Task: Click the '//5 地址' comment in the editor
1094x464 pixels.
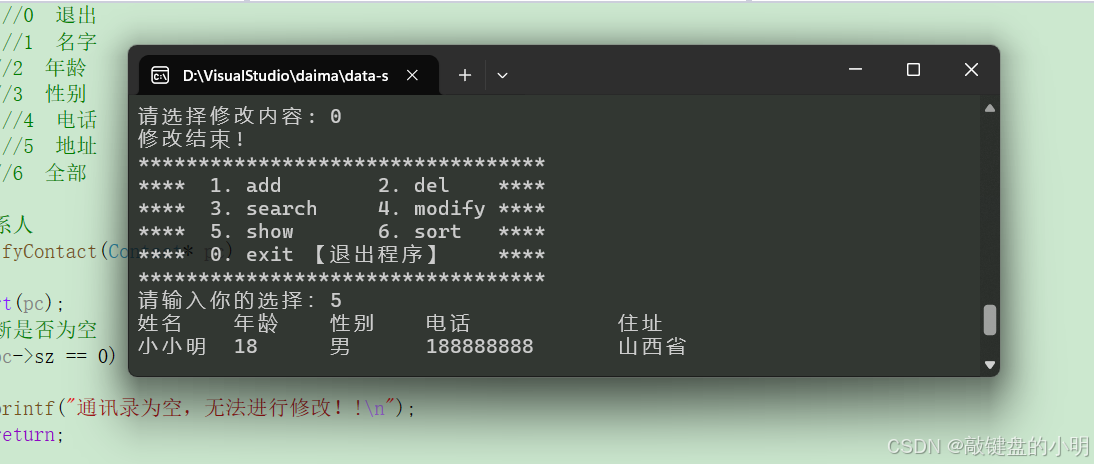Action: coord(48,147)
